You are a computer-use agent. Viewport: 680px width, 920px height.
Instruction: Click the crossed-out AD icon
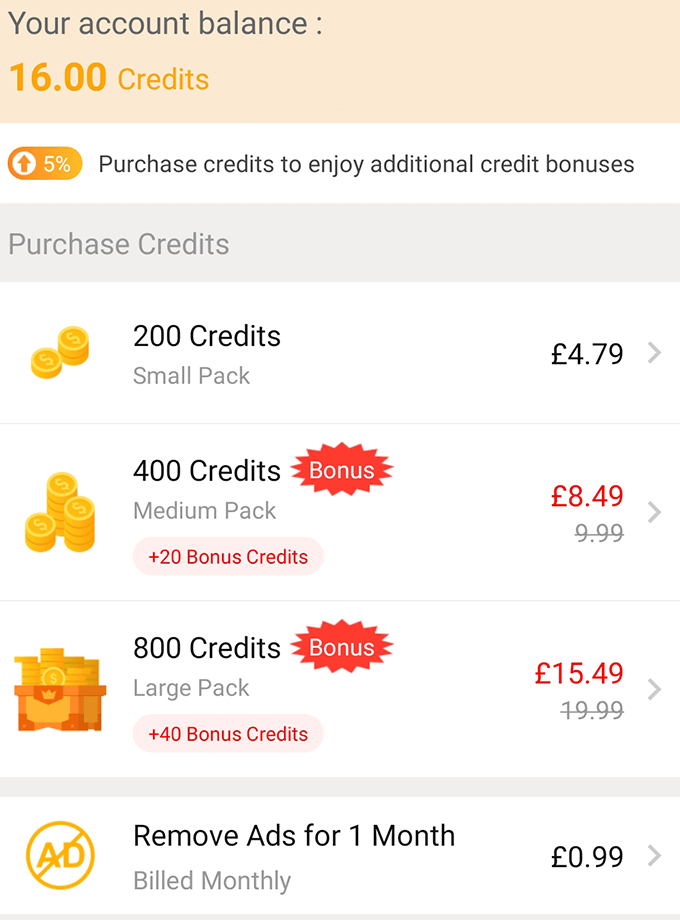60,855
